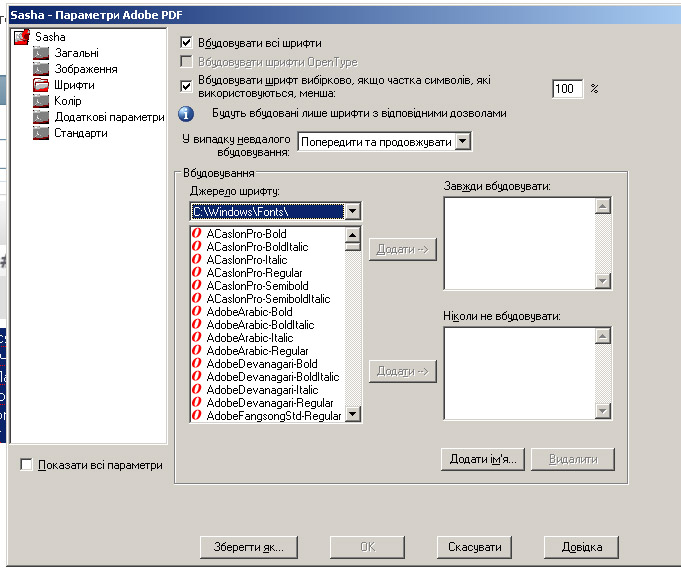The image size is (681, 571).
Task: Click the 'Зберегти як...' button
Action: click(249, 547)
